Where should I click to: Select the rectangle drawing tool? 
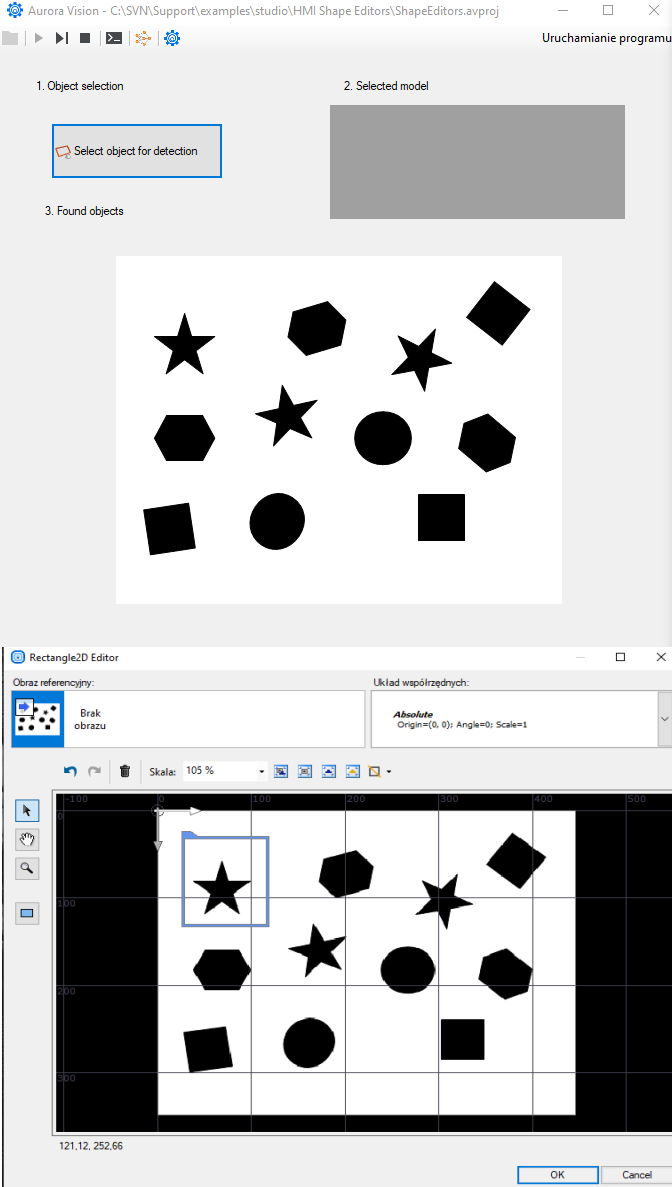tap(28, 913)
